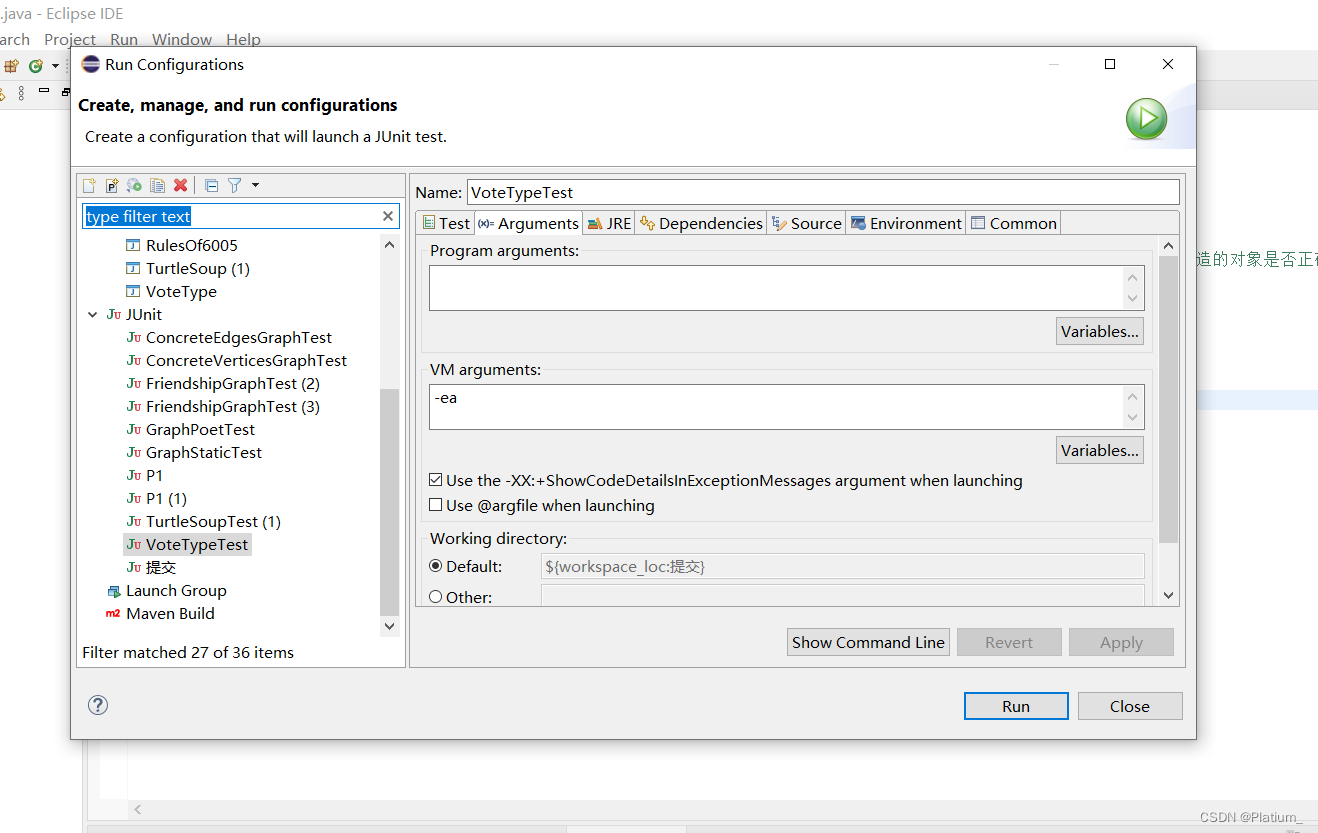Collapse the JUnit tree branch
Screen dimensions: 1318x833
click(92, 314)
